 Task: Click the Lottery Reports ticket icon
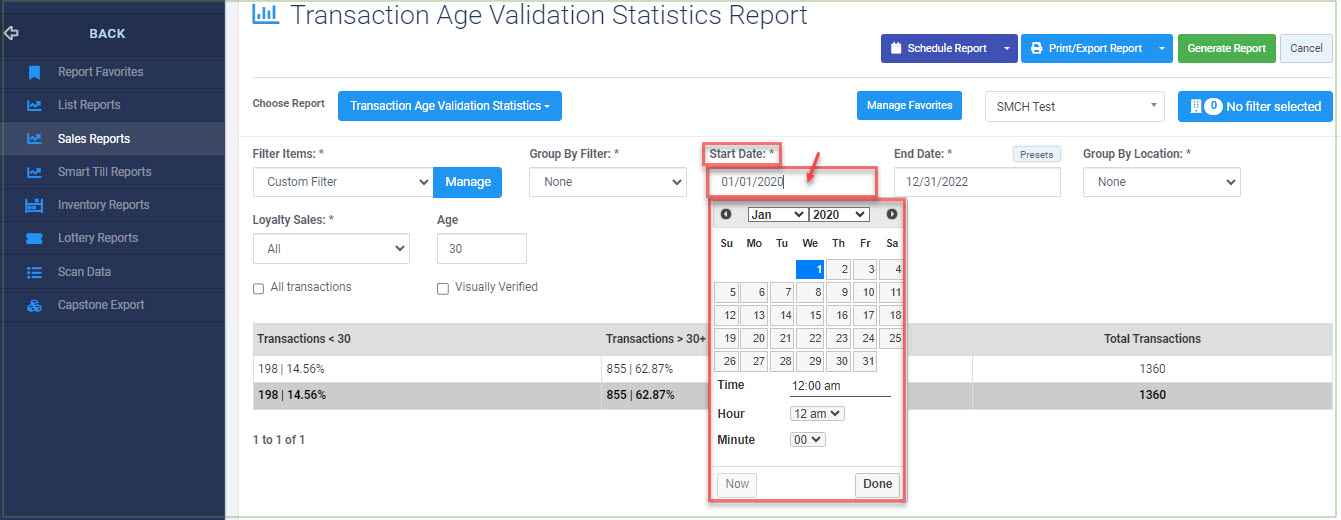pos(34,238)
